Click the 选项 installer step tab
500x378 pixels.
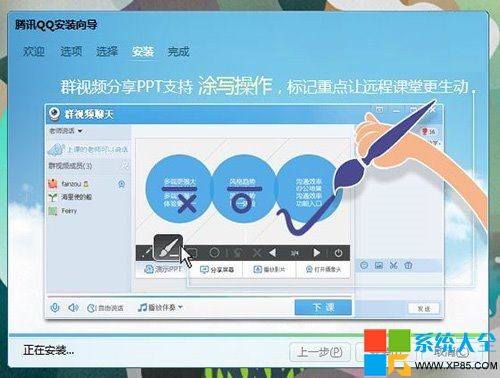[71, 52]
